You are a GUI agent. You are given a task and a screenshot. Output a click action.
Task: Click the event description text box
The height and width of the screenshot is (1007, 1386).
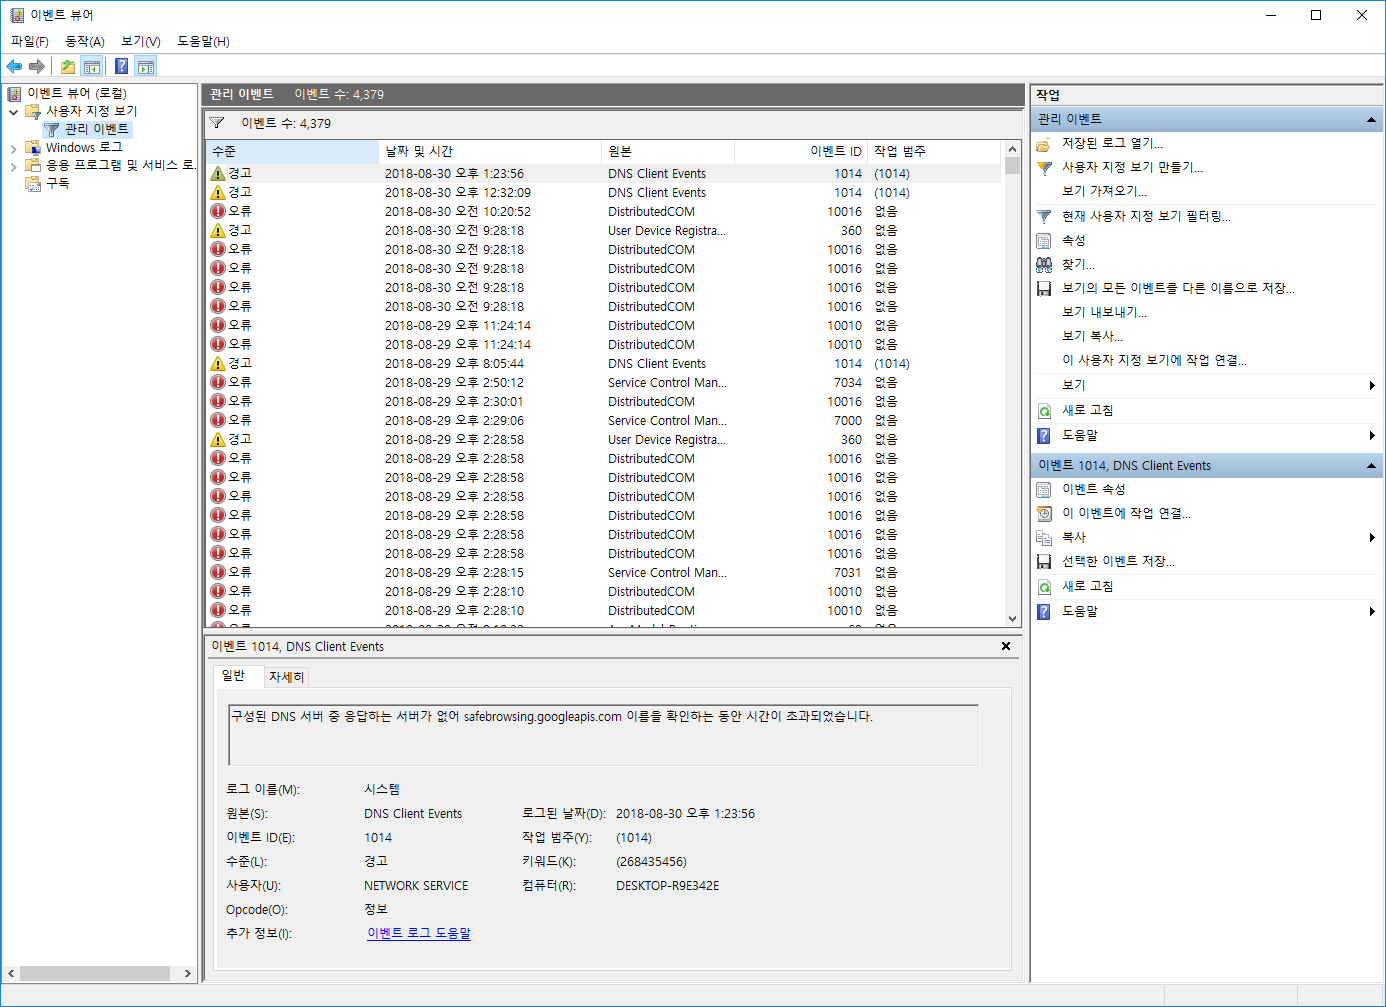(603, 735)
